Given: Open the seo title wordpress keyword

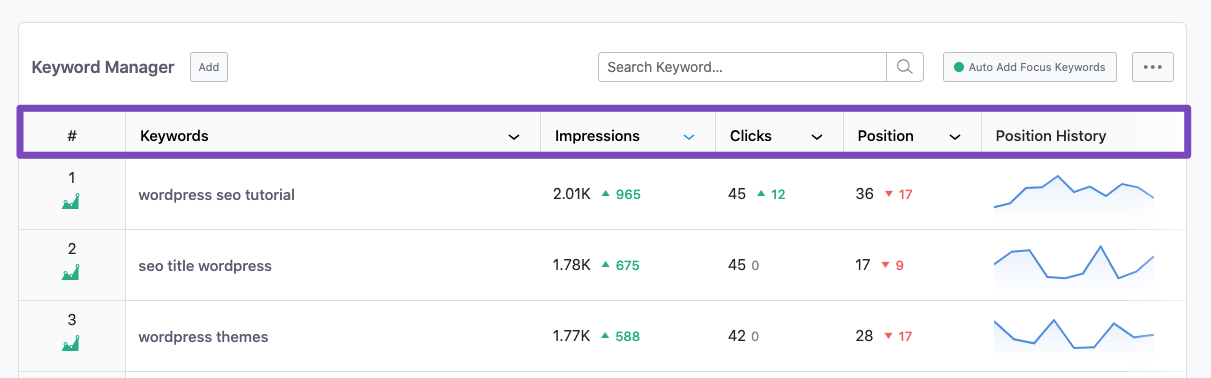Looking at the screenshot, I should tap(205, 266).
